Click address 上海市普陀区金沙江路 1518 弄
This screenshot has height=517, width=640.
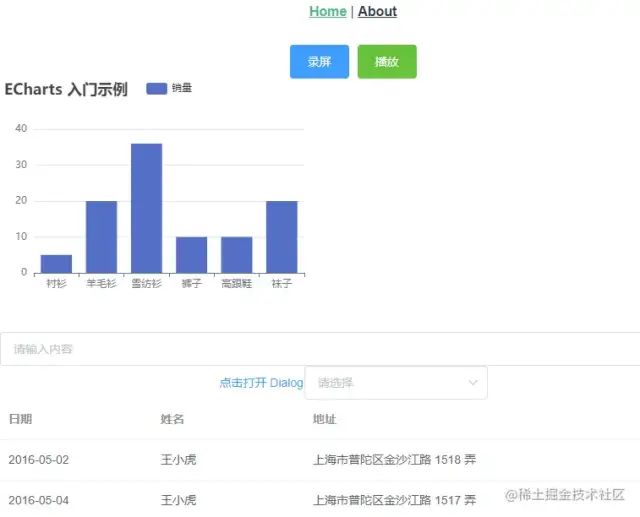tap(394, 460)
